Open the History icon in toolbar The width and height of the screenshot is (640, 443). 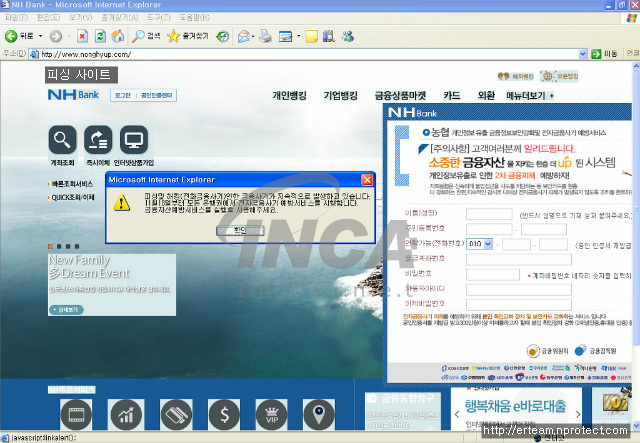pyautogui.click(x=222, y=36)
